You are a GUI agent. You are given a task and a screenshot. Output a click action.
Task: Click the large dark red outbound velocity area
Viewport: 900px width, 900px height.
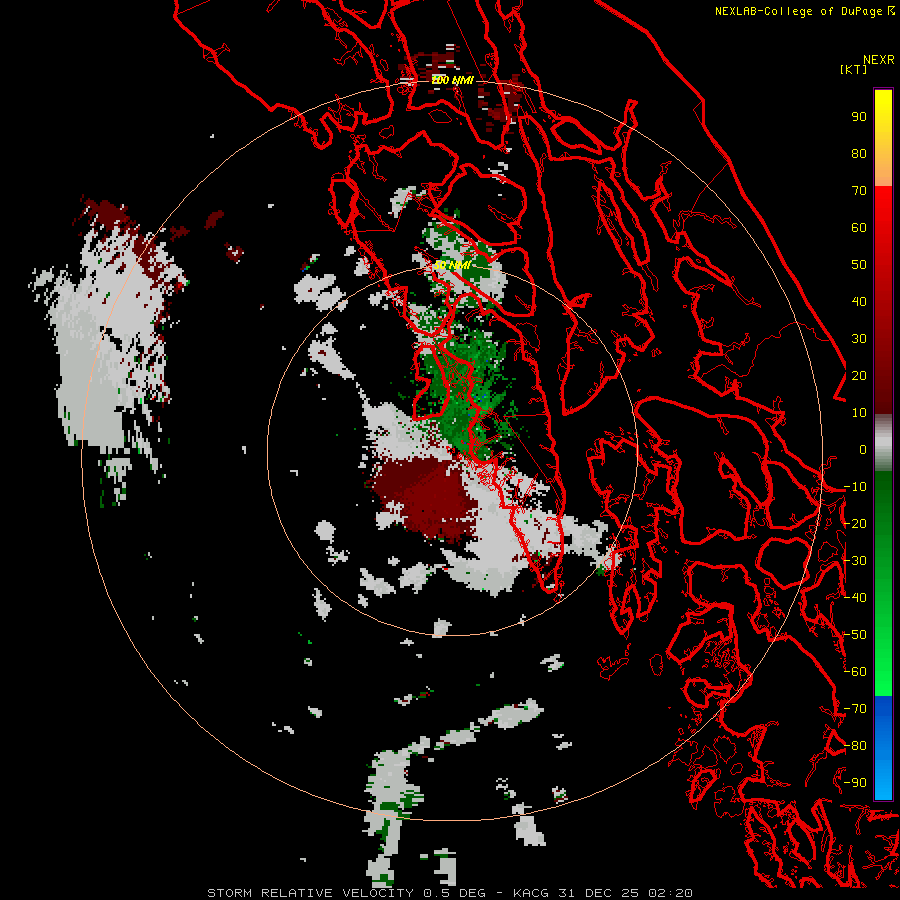[428, 498]
